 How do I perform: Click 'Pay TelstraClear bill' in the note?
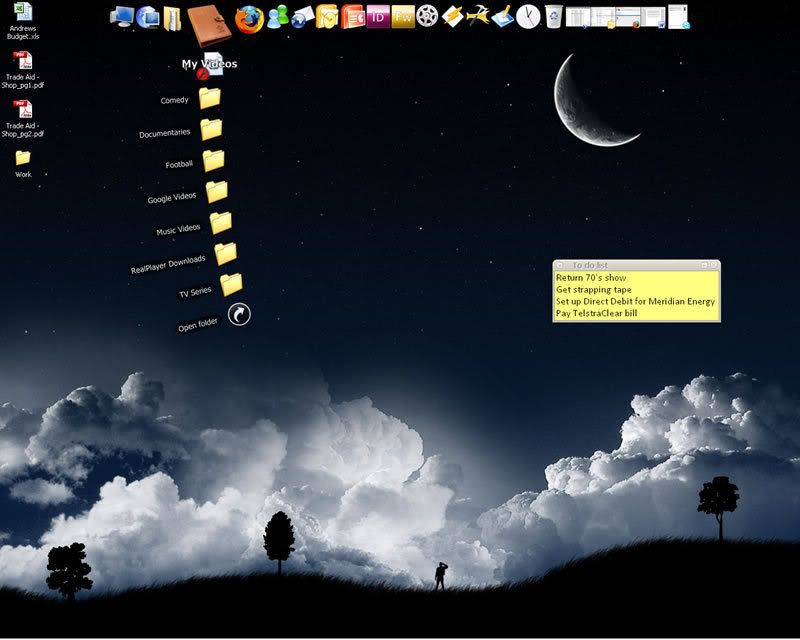[596, 313]
